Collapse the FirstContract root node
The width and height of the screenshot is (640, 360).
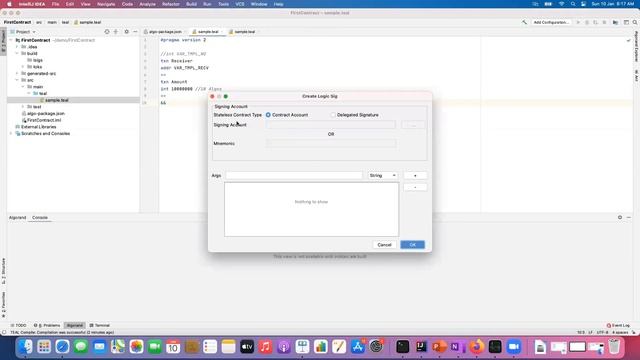(x=11, y=40)
